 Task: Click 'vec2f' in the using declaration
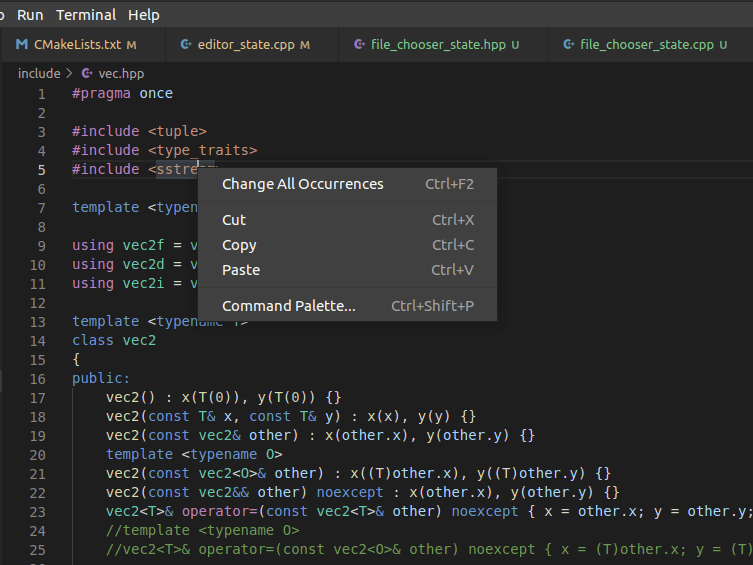[143, 245]
